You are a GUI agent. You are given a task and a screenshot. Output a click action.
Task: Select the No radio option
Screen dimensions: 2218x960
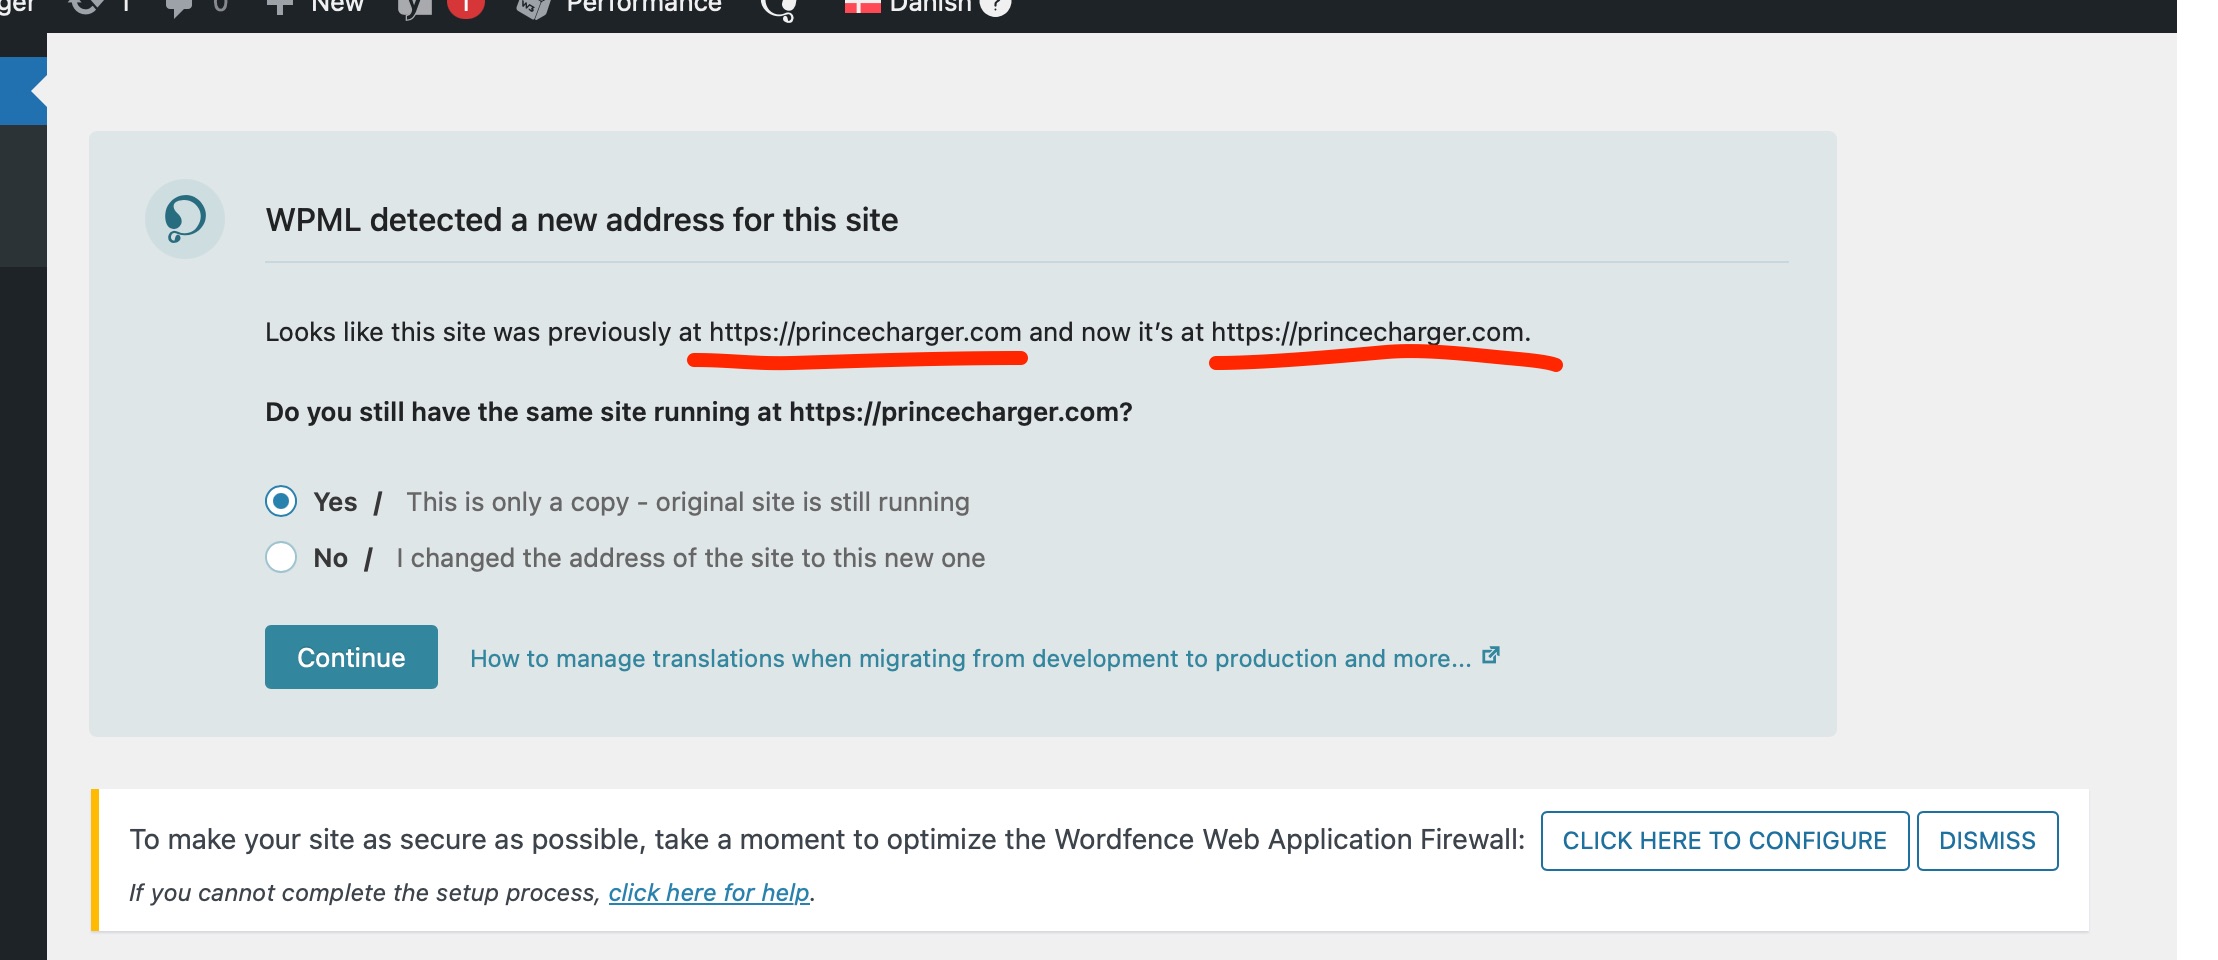(x=281, y=557)
